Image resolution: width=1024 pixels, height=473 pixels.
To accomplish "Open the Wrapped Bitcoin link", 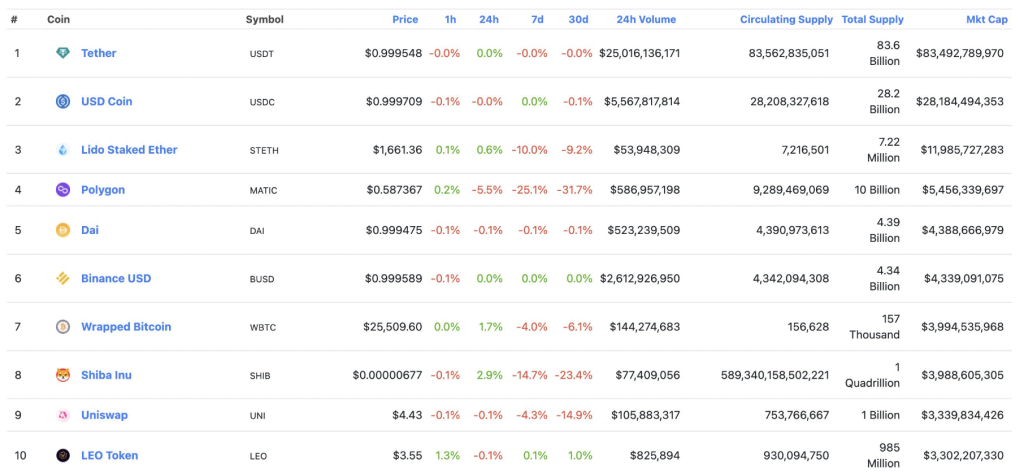I will tap(126, 327).
